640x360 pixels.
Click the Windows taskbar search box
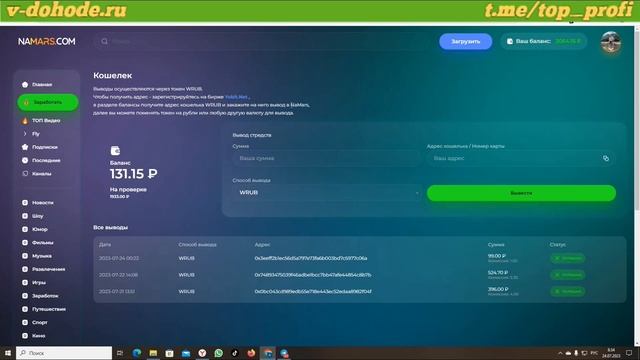[x=64, y=353]
